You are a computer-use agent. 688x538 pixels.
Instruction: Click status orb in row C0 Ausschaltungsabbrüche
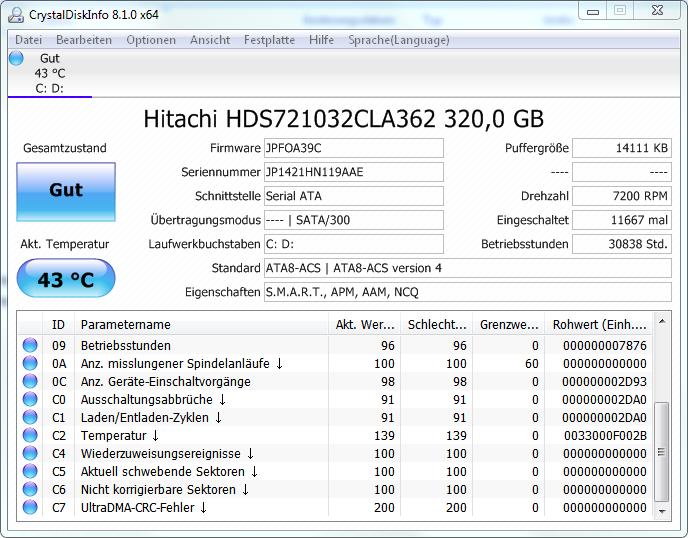coord(30,399)
